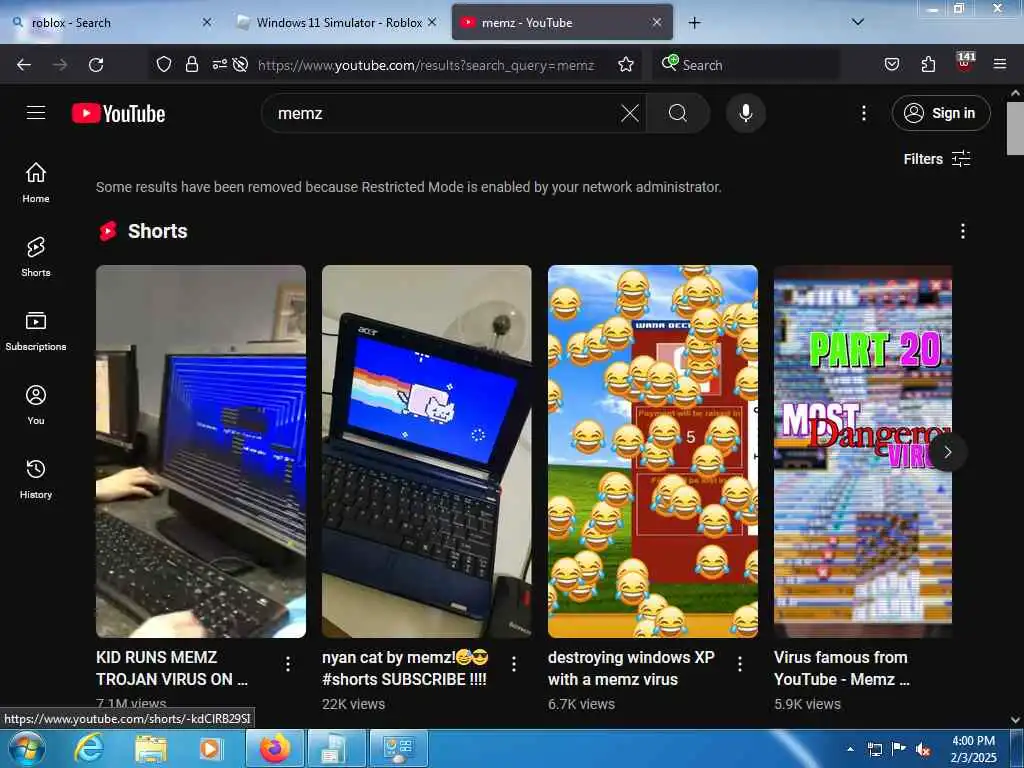Open Save to Pocket button
The image size is (1024, 768).
pos(892,64)
